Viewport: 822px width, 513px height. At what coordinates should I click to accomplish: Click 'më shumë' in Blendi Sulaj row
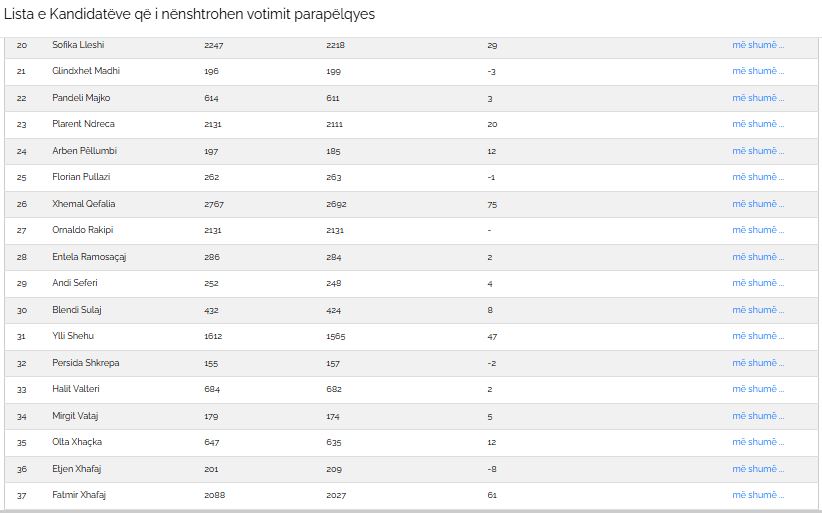click(758, 310)
